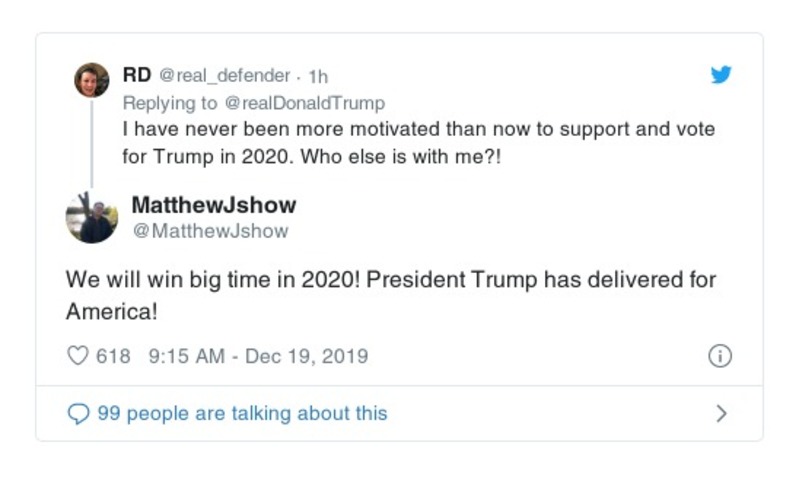Click RD's tweet text about voting in 2020
Viewport: 799px width, 490px height.
click(x=418, y=143)
